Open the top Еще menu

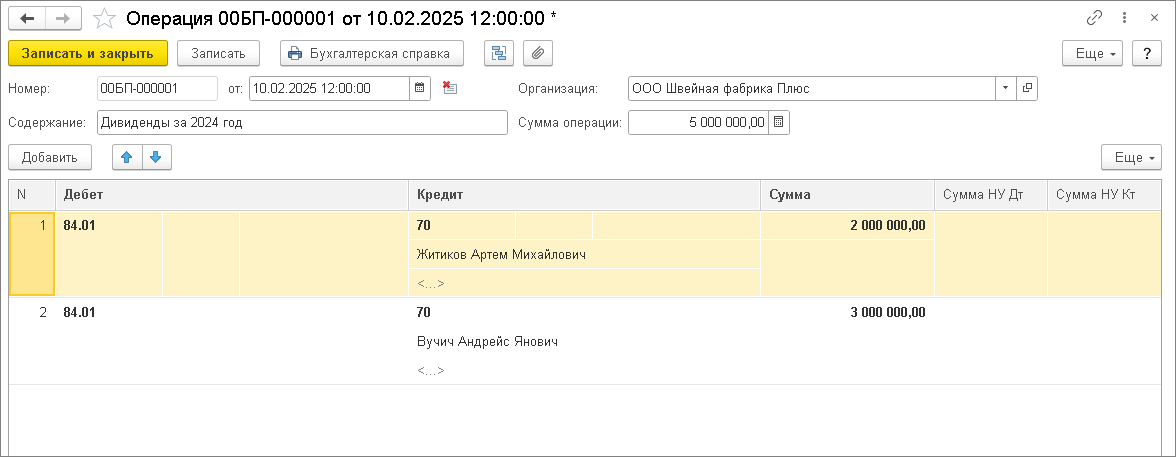(1092, 53)
